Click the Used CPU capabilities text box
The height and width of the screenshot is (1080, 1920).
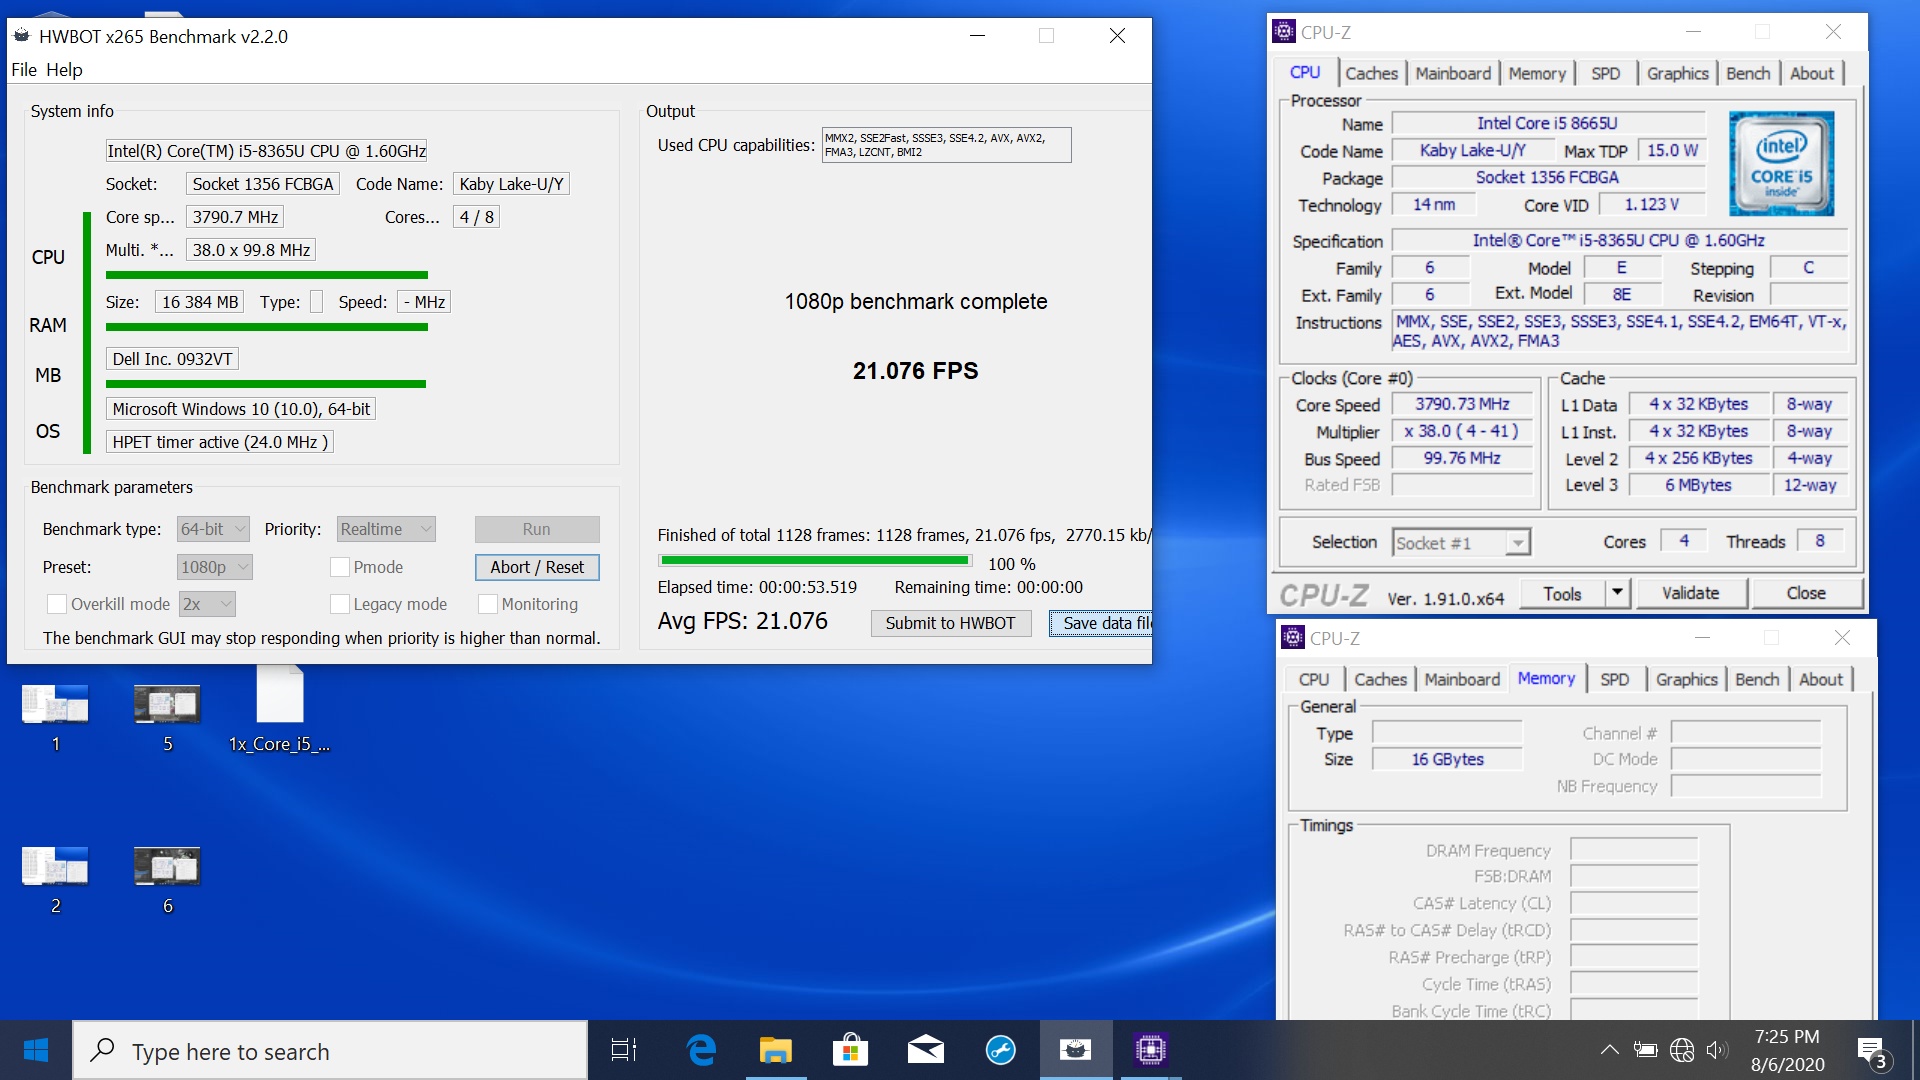click(x=946, y=145)
